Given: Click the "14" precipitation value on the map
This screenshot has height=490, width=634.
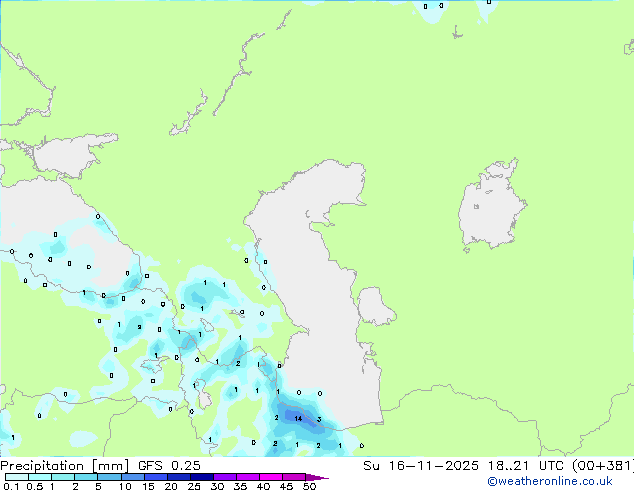Looking at the screenshot, I should pos(298,418).
